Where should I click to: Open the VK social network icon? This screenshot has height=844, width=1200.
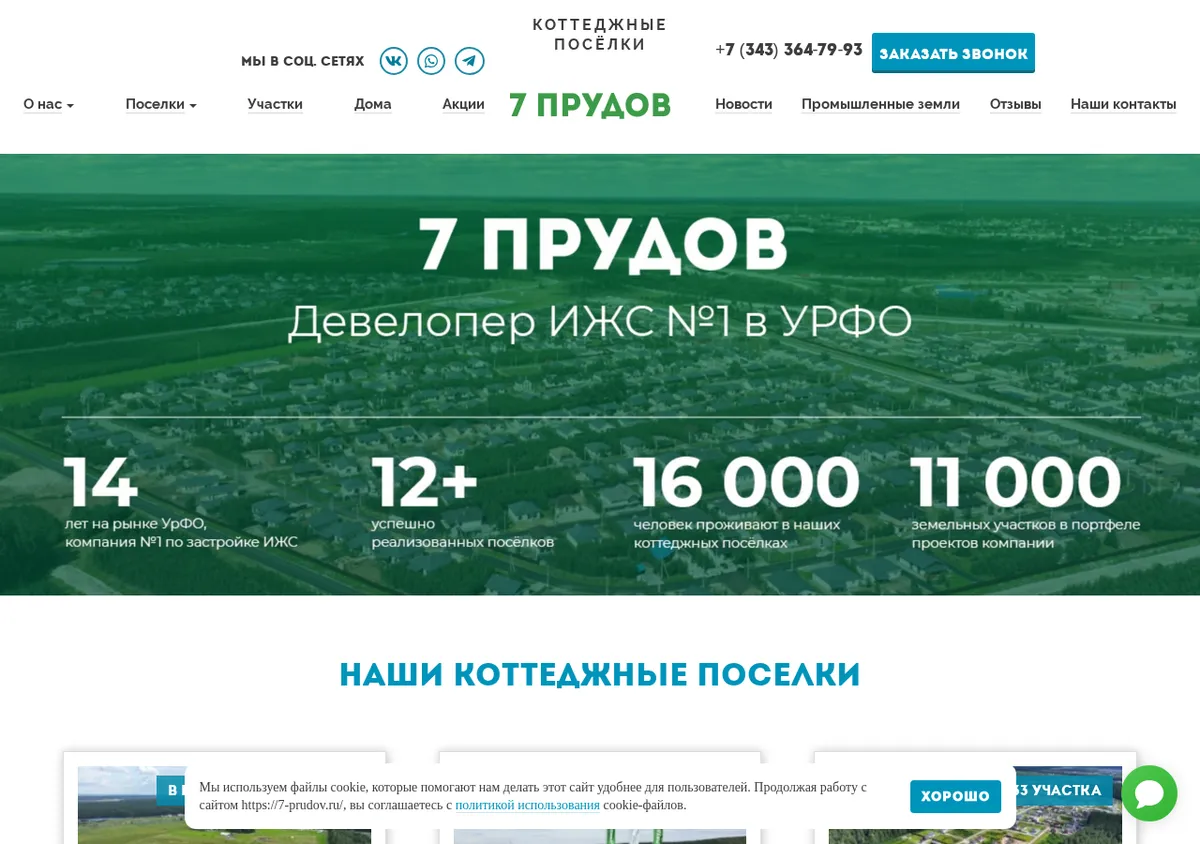point(394,61)
